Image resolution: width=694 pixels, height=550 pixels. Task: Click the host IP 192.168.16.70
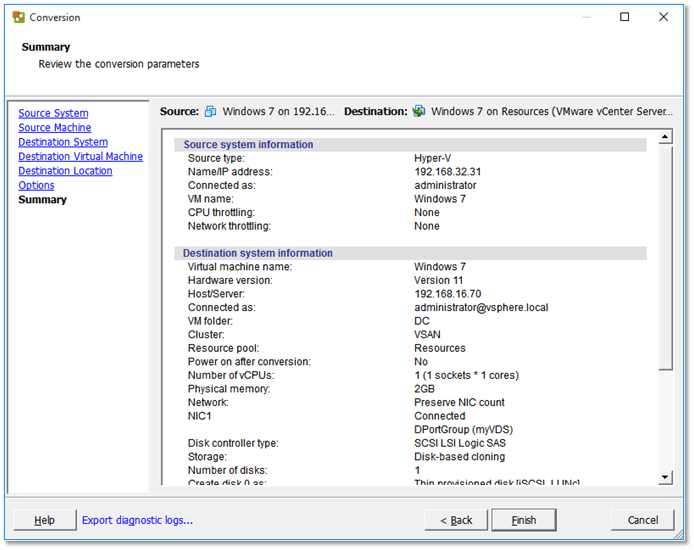coord(447,294)
